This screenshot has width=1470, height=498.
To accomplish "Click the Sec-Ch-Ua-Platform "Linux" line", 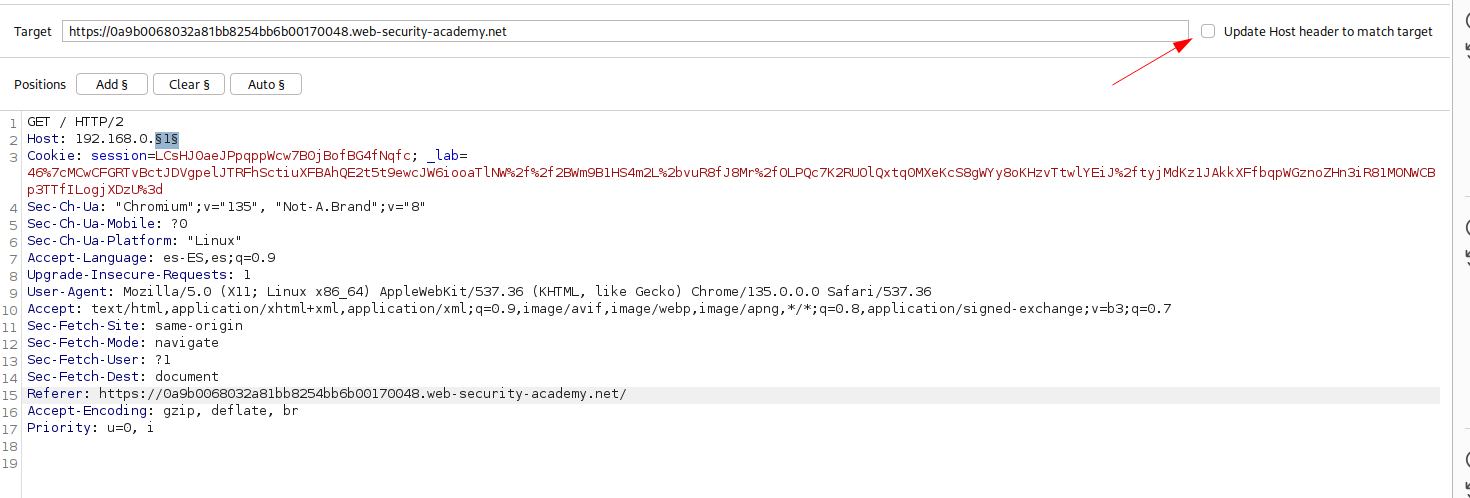I will [134, 240].
